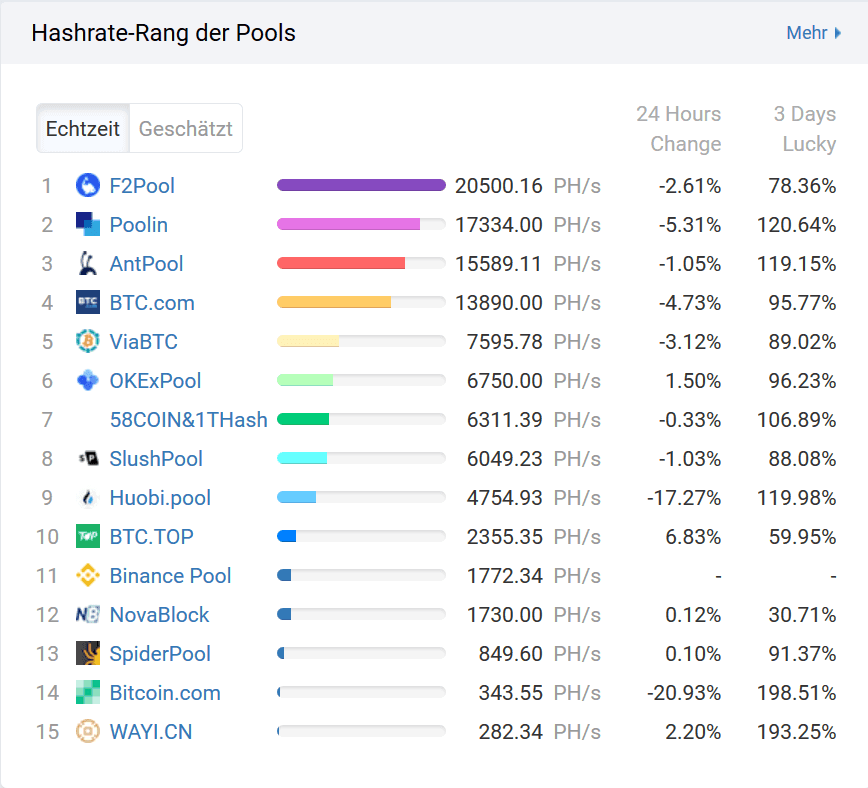Click the Binance Pool logo icon
Screen dimensions: 868x788
(x=88, y=576)
